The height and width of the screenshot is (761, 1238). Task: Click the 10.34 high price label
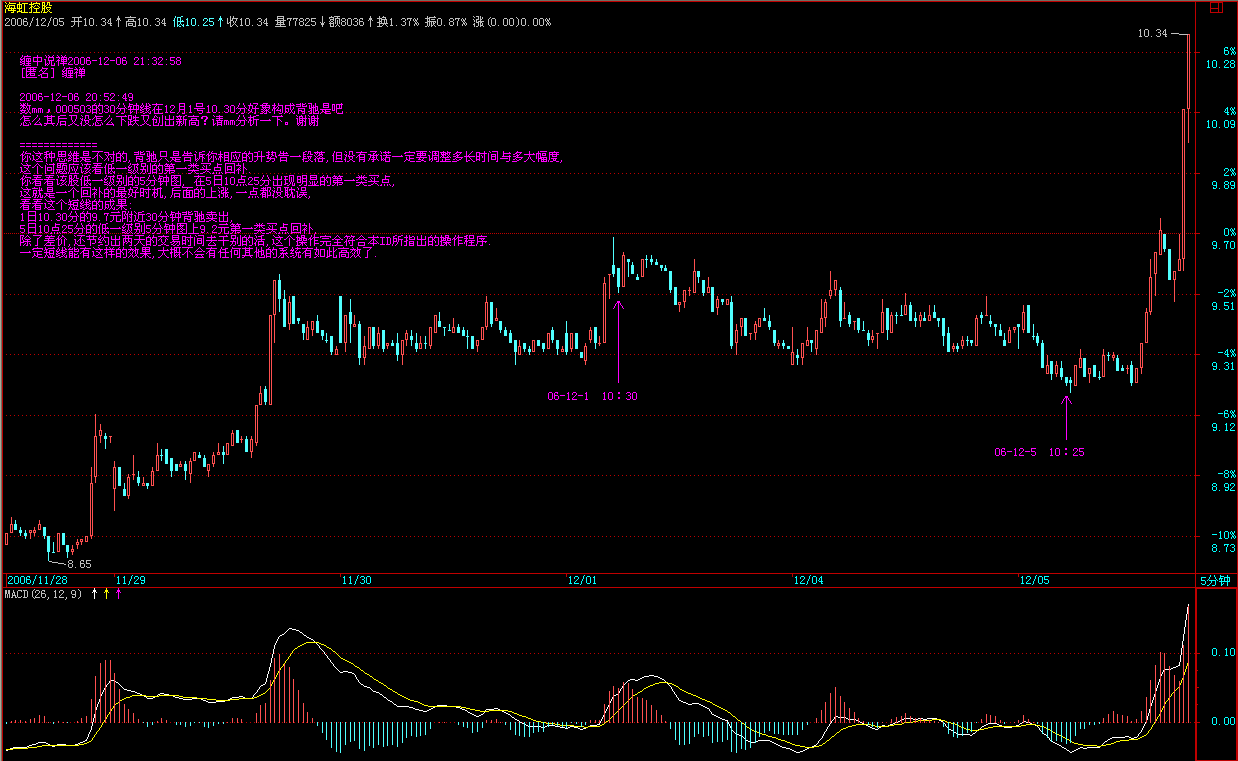(1152, 34)
